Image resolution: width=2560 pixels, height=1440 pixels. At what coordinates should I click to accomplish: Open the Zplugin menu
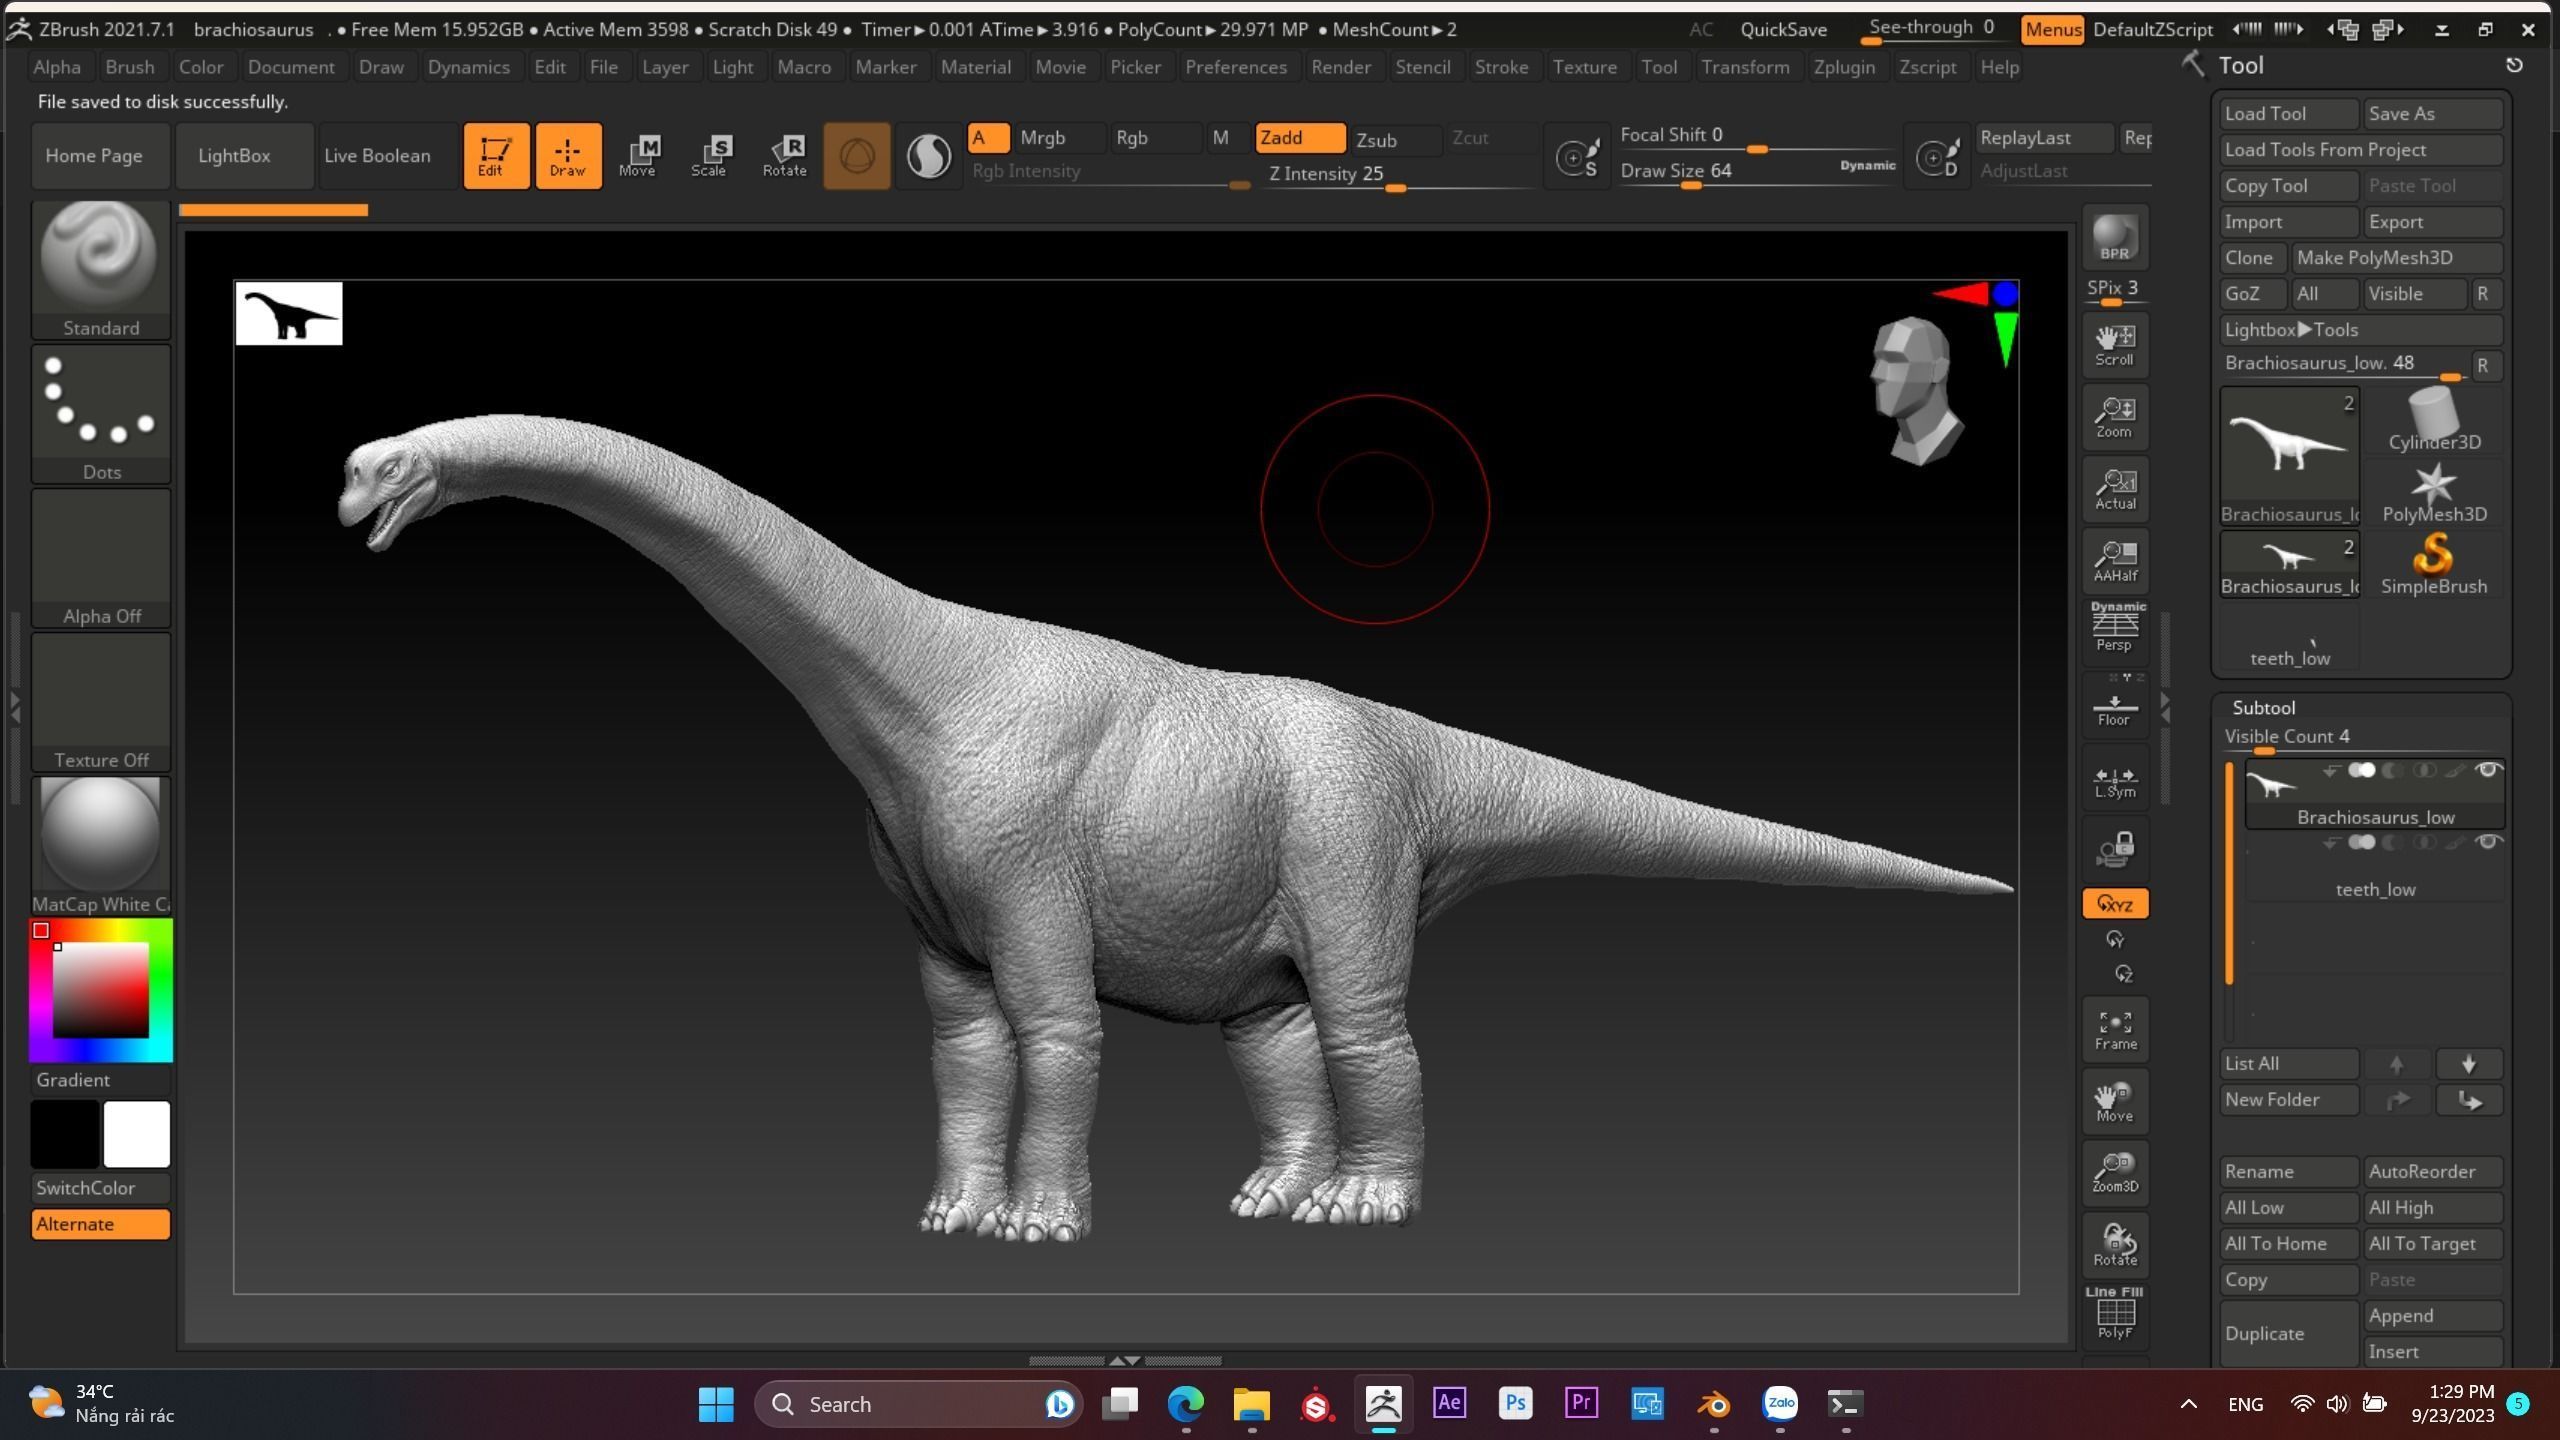coord(1844,67)
